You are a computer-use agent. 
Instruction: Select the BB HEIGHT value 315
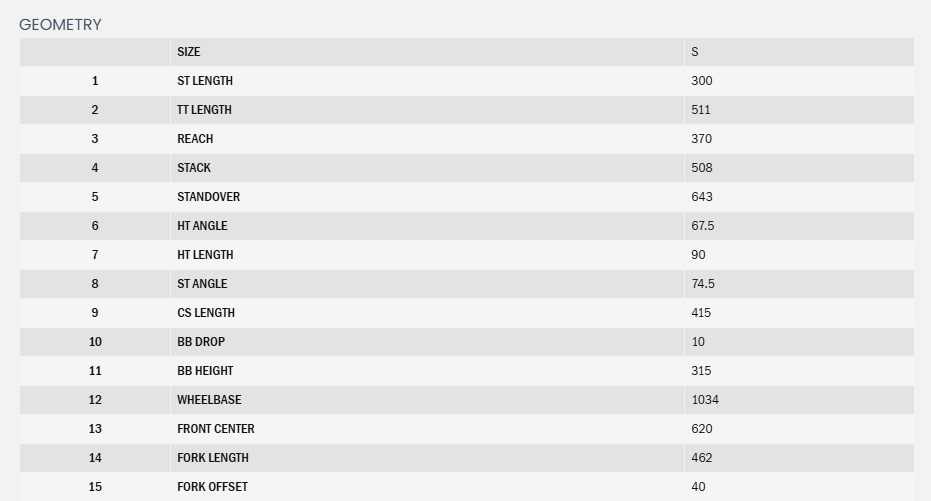coord(701,371)
